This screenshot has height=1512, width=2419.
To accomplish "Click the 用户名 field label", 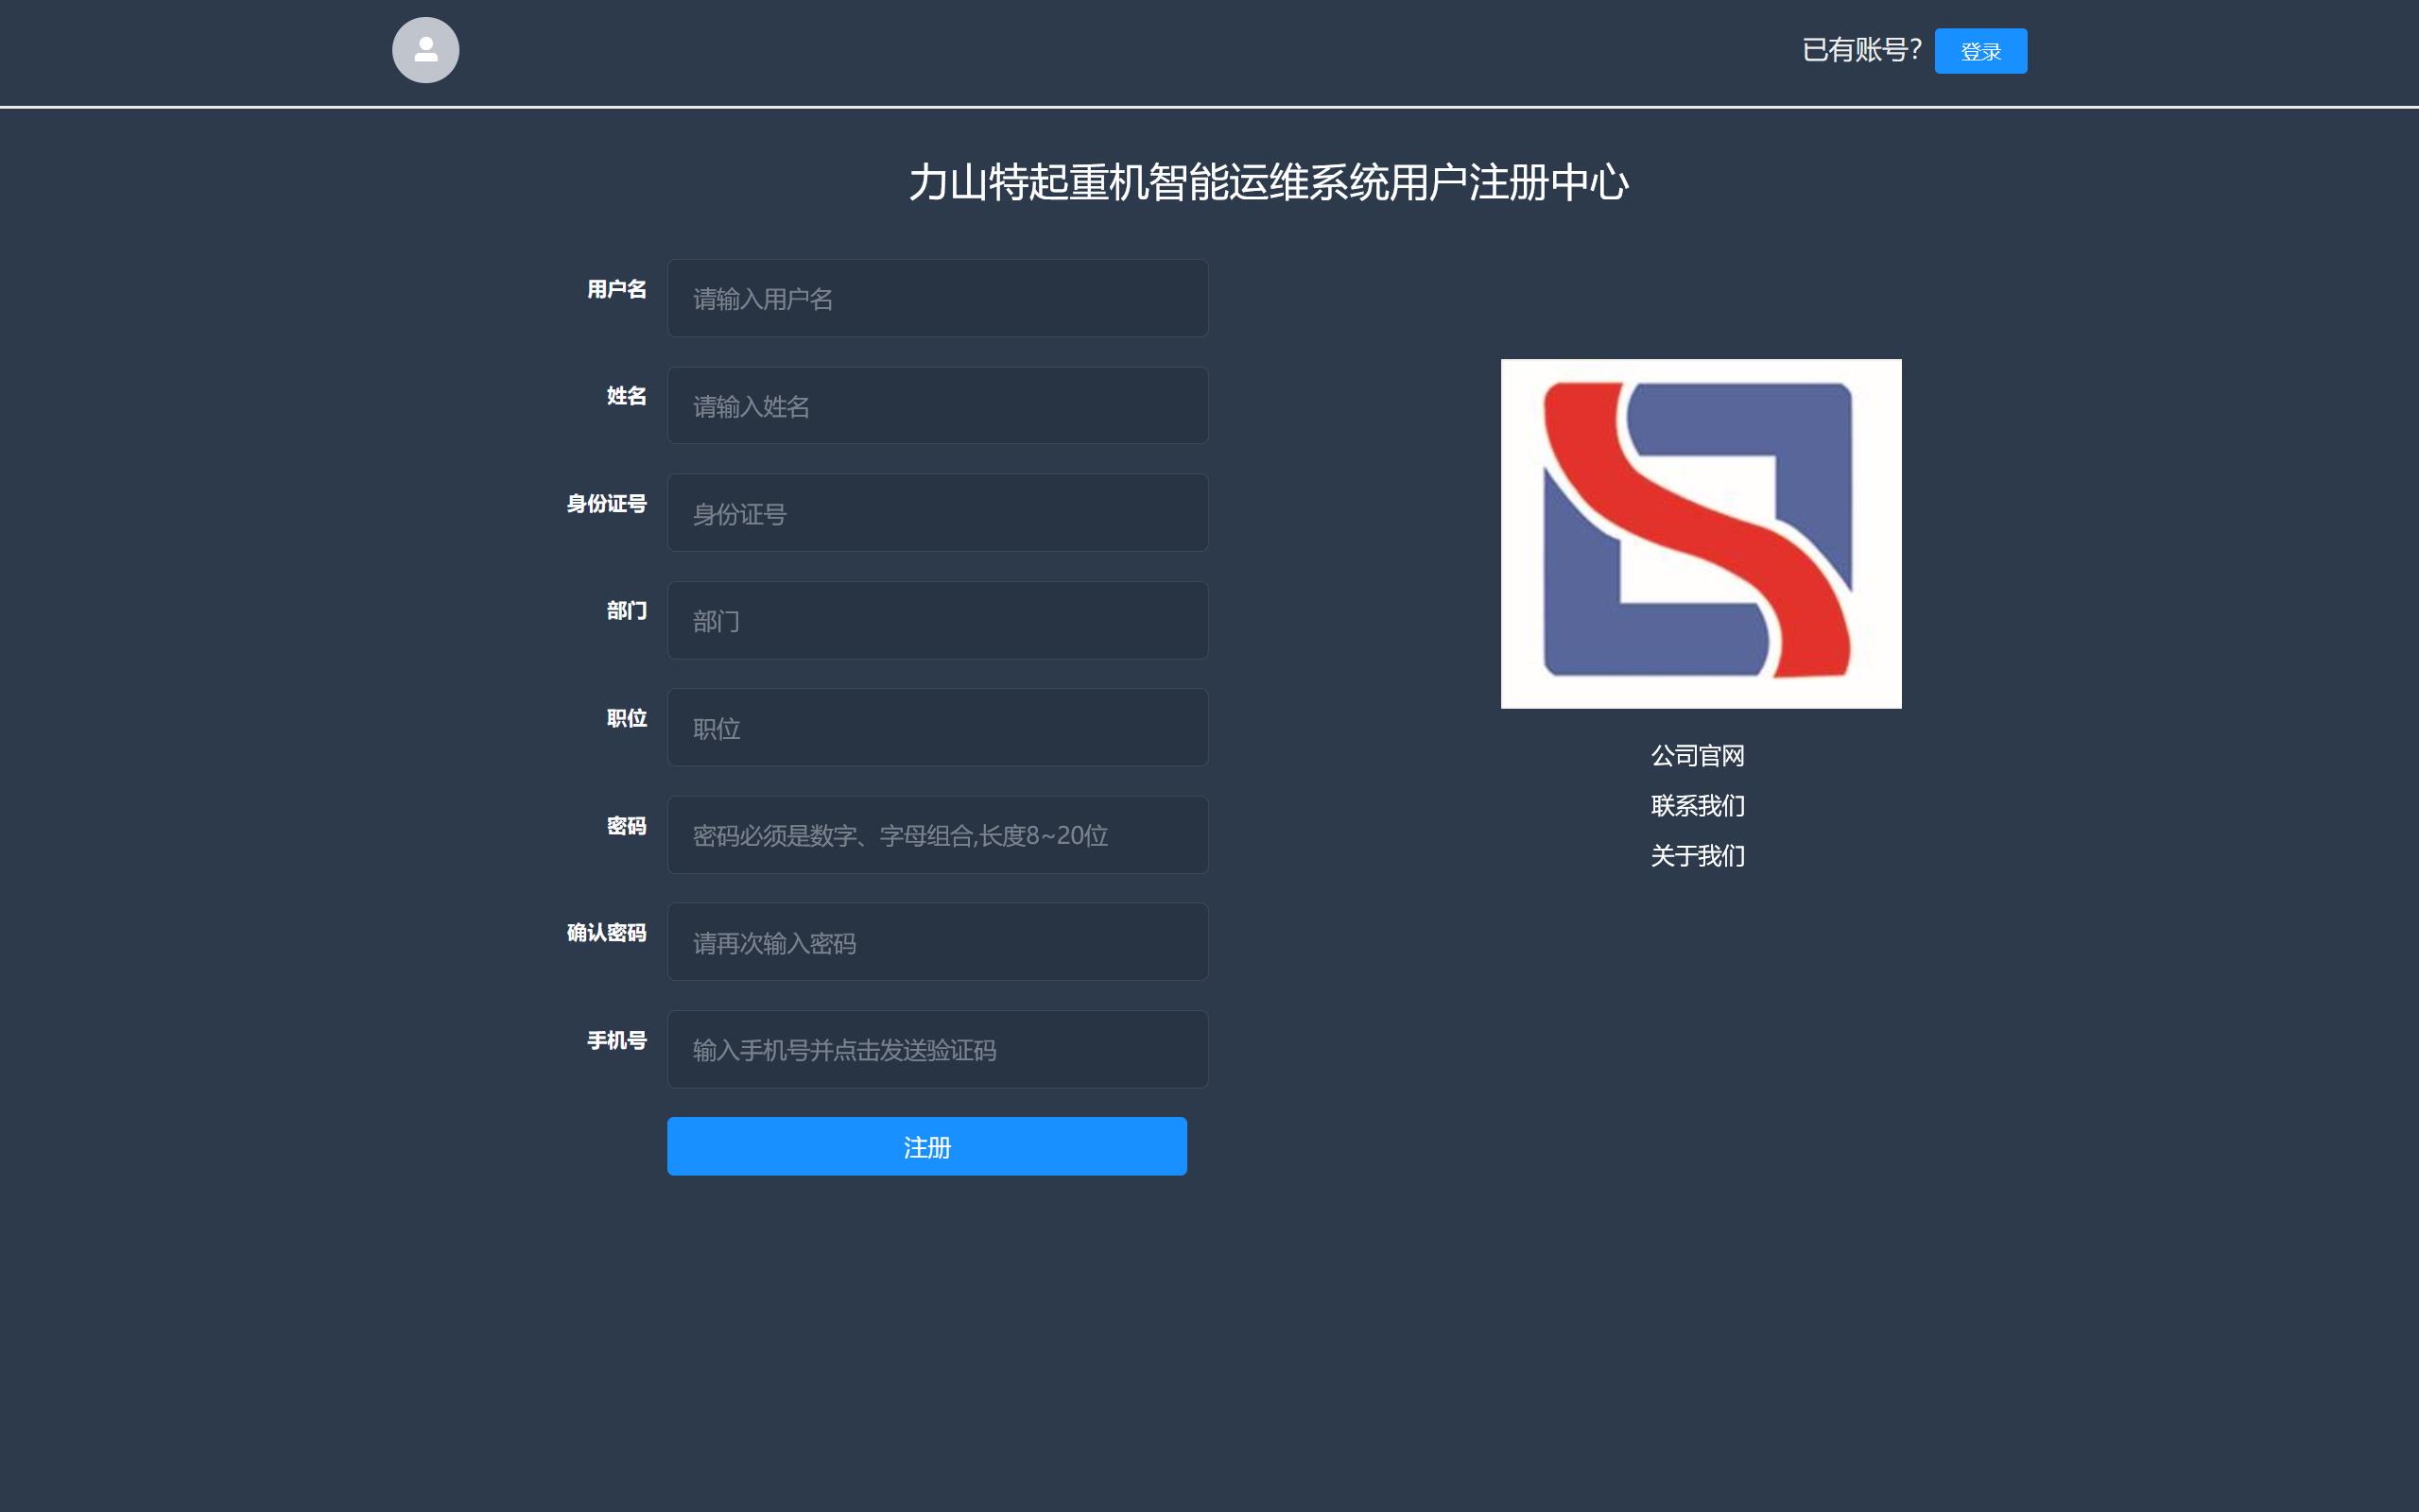I will coord(616,290).
